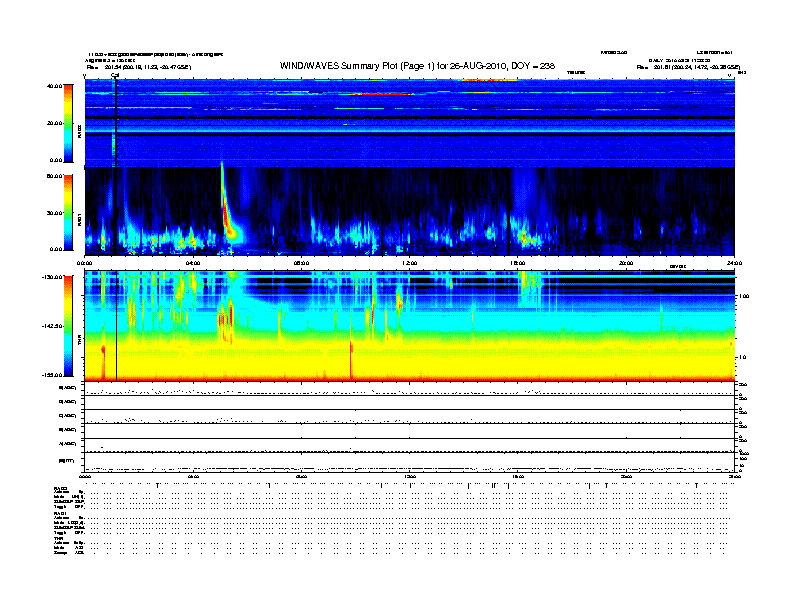
Task: Click the TNR color scale bar
Action: (68, 326)
